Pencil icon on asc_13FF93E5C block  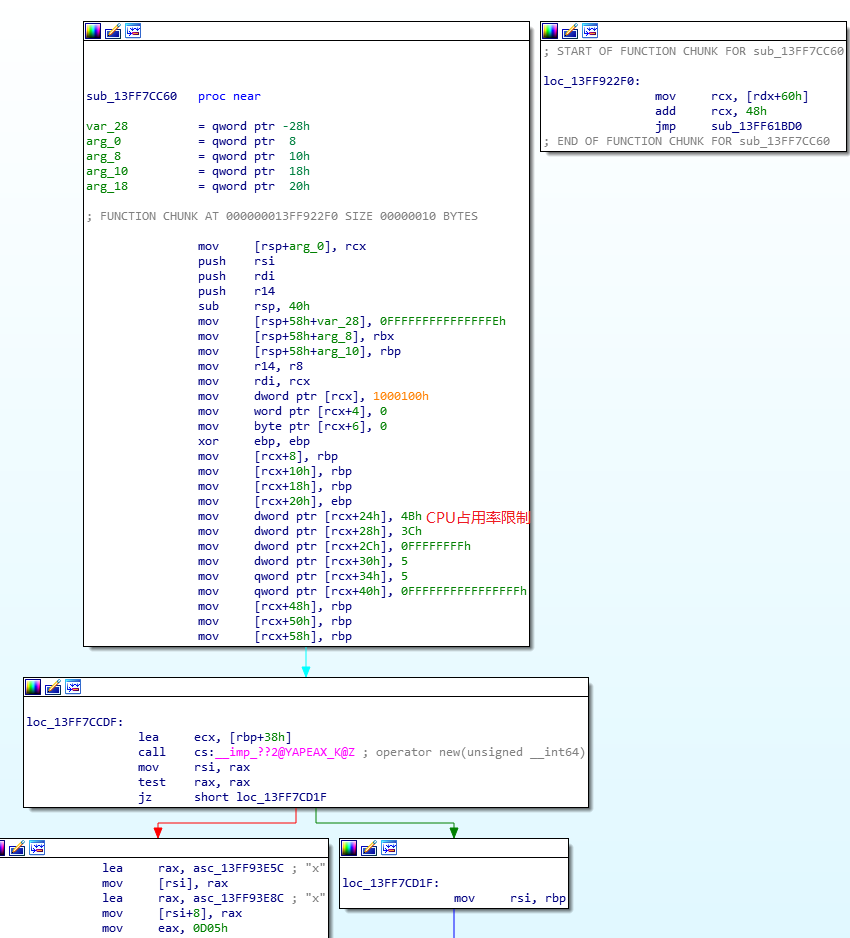click(x=17, y=848)
